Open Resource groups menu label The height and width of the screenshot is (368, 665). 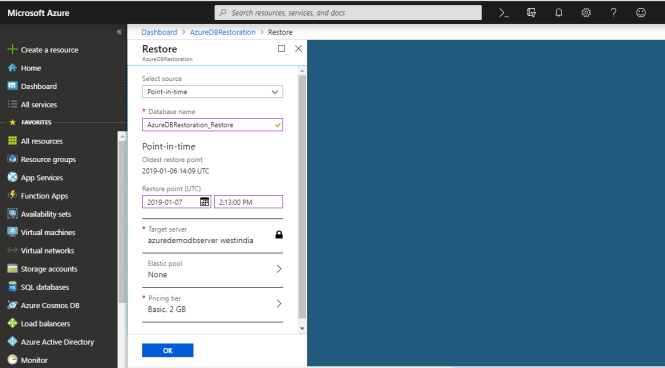(48, 159)
